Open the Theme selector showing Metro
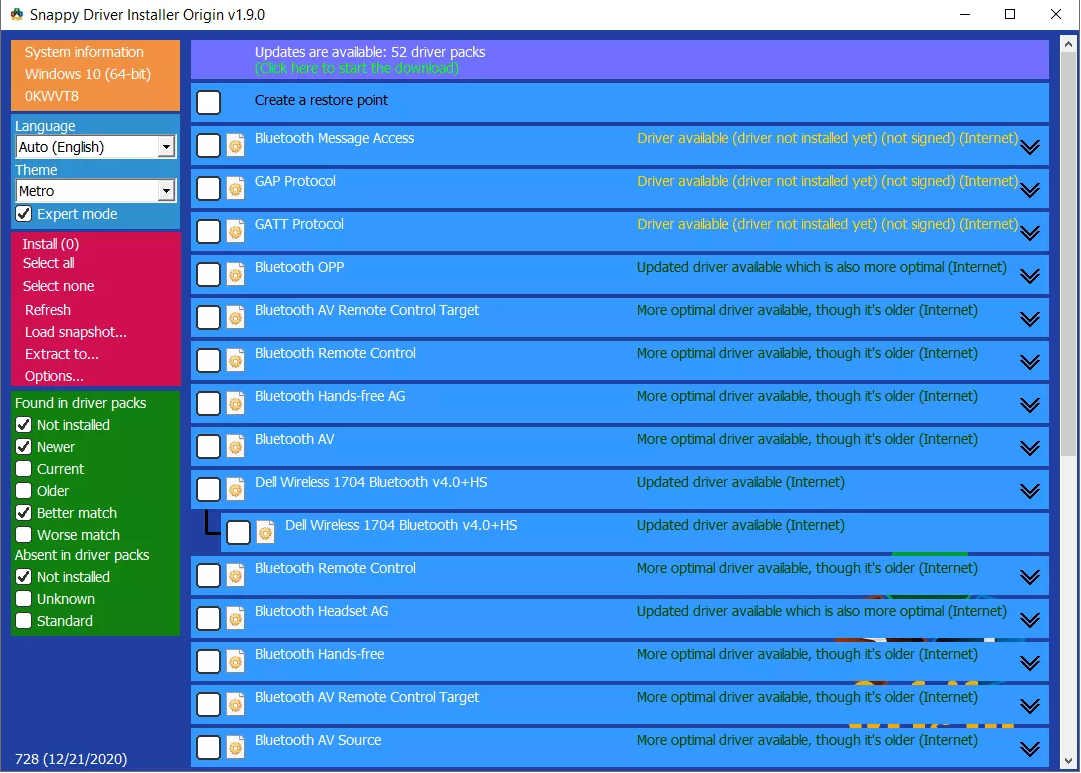Screen dimensions: 1081x773 click(167, 190)
